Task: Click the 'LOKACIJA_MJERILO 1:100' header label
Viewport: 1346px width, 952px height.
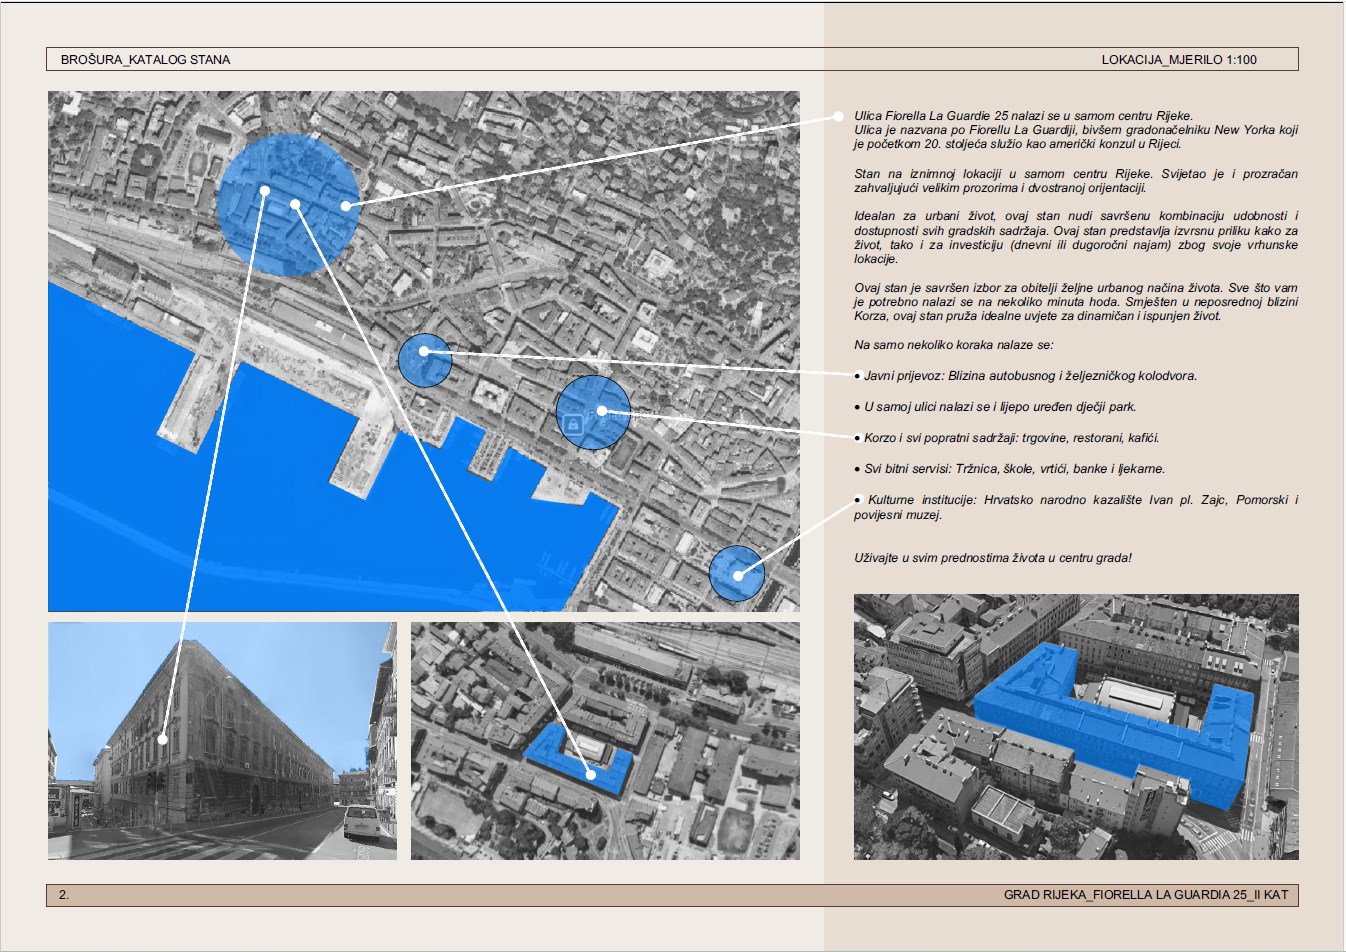Action: pos(1179,60)
